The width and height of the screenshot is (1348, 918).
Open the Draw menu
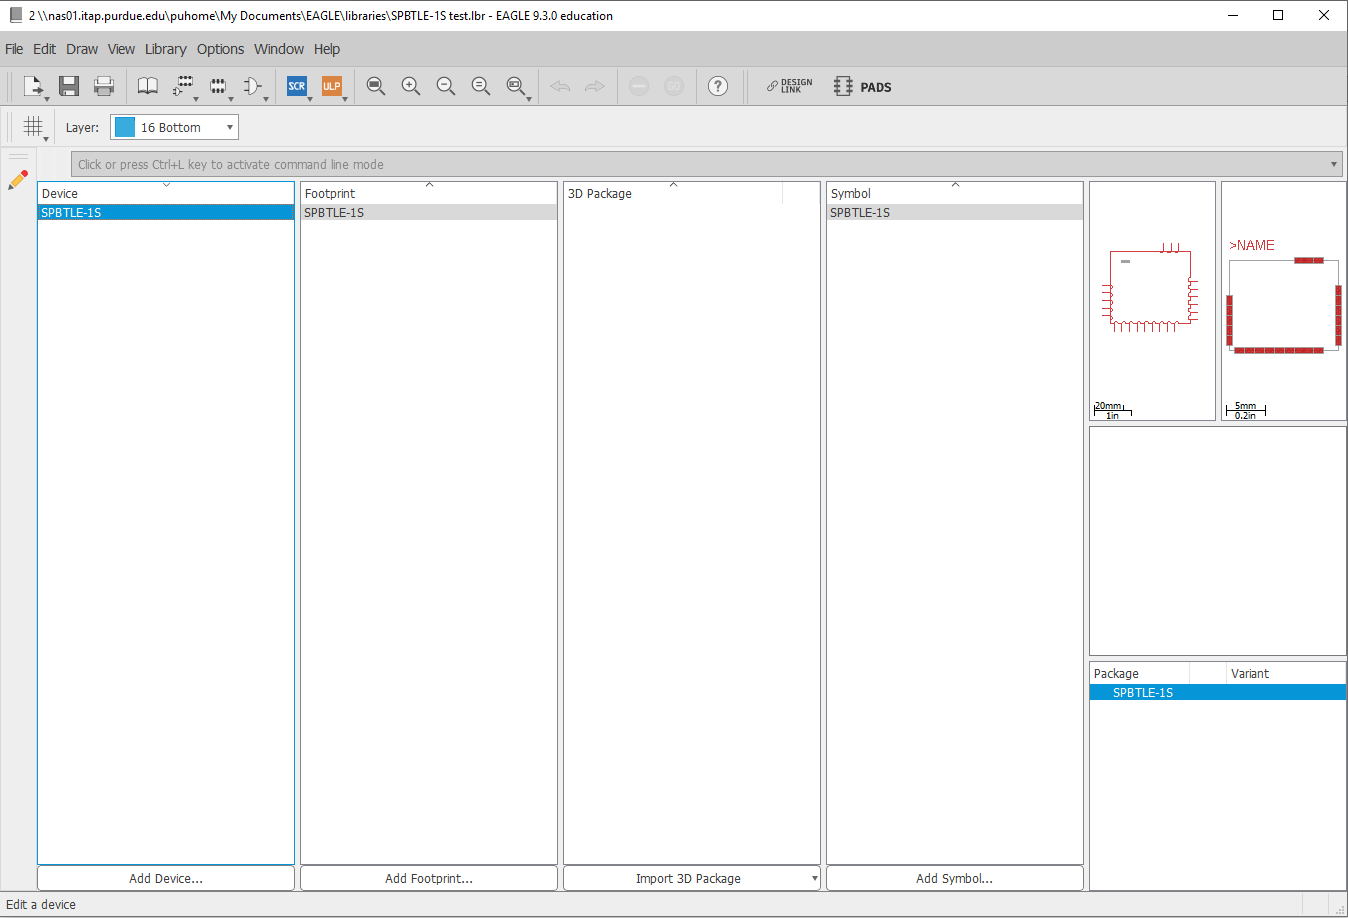click(82, 49)
